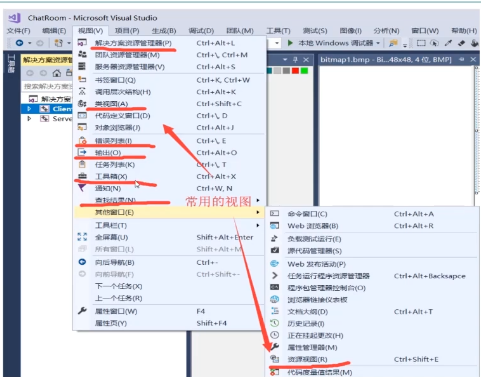Click the green Start Debugging play button

click(x=290, y=43)
